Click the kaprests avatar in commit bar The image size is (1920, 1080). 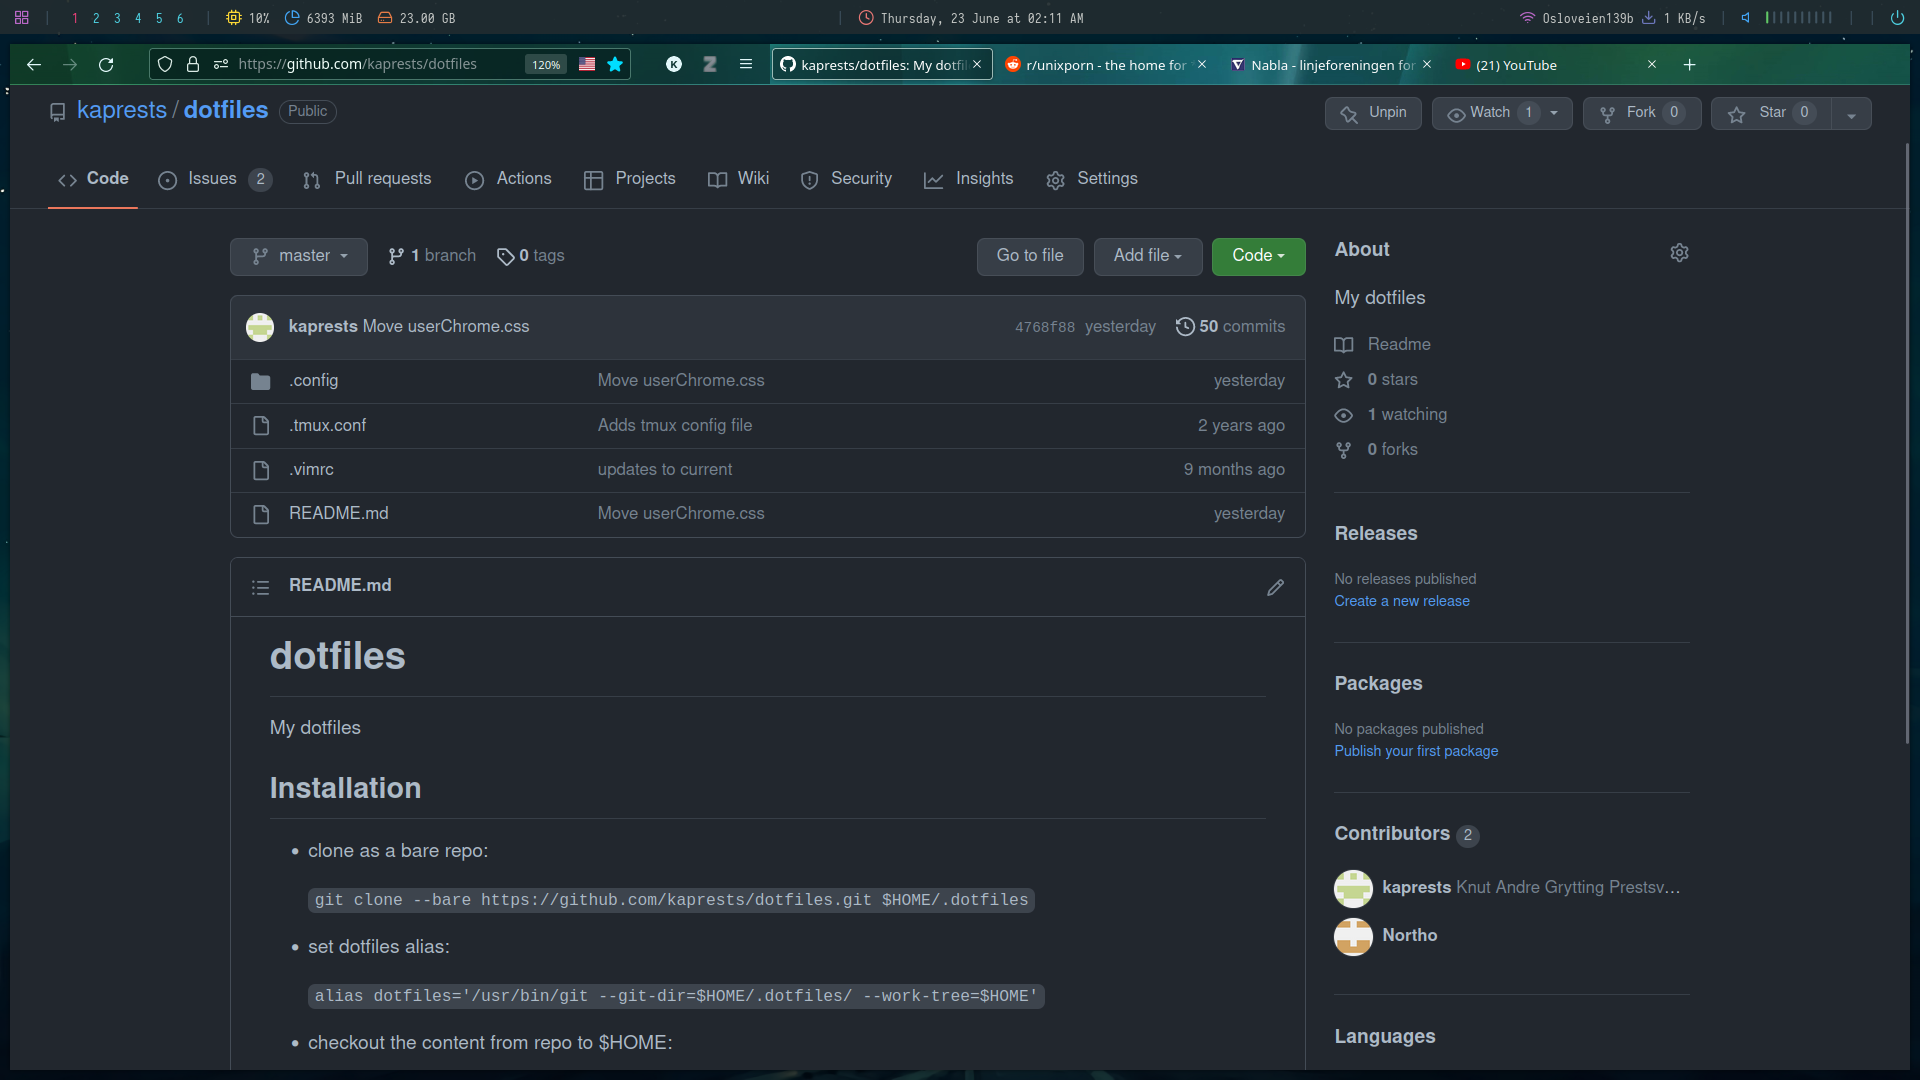pos(260,327)
